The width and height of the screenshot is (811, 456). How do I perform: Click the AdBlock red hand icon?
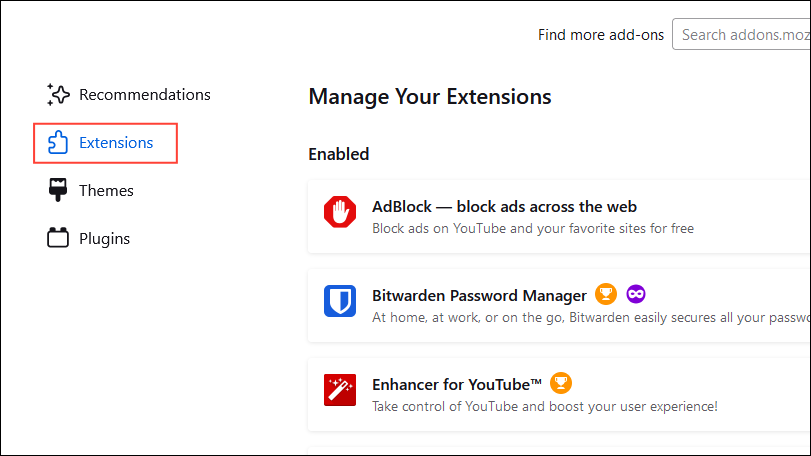click(x=340, y=212)
